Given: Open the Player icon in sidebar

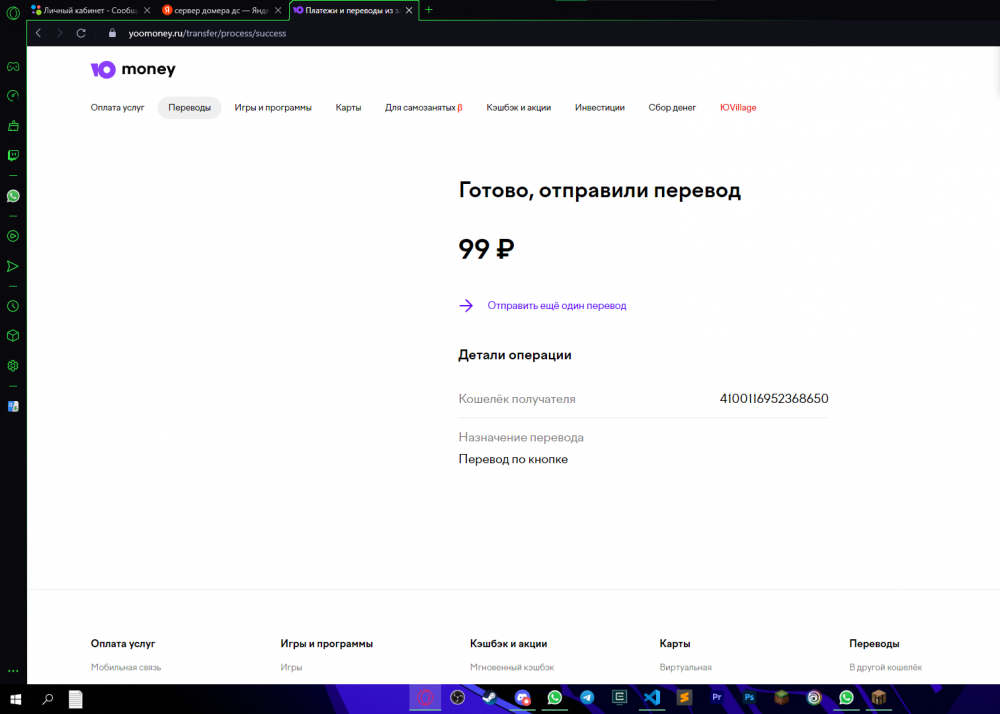Looking at the screenshot, I should tap(13, 236).
